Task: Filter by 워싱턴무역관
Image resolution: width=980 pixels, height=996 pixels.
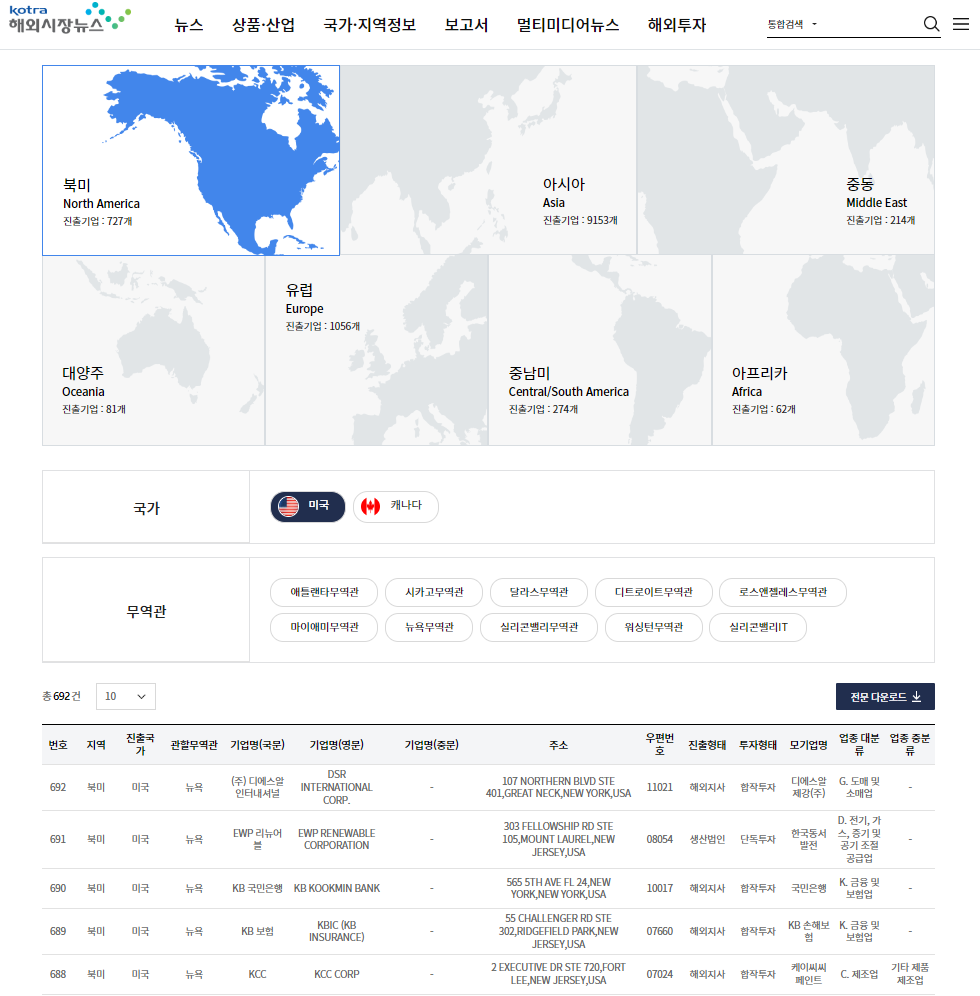Action: click(x=654, y=628)
